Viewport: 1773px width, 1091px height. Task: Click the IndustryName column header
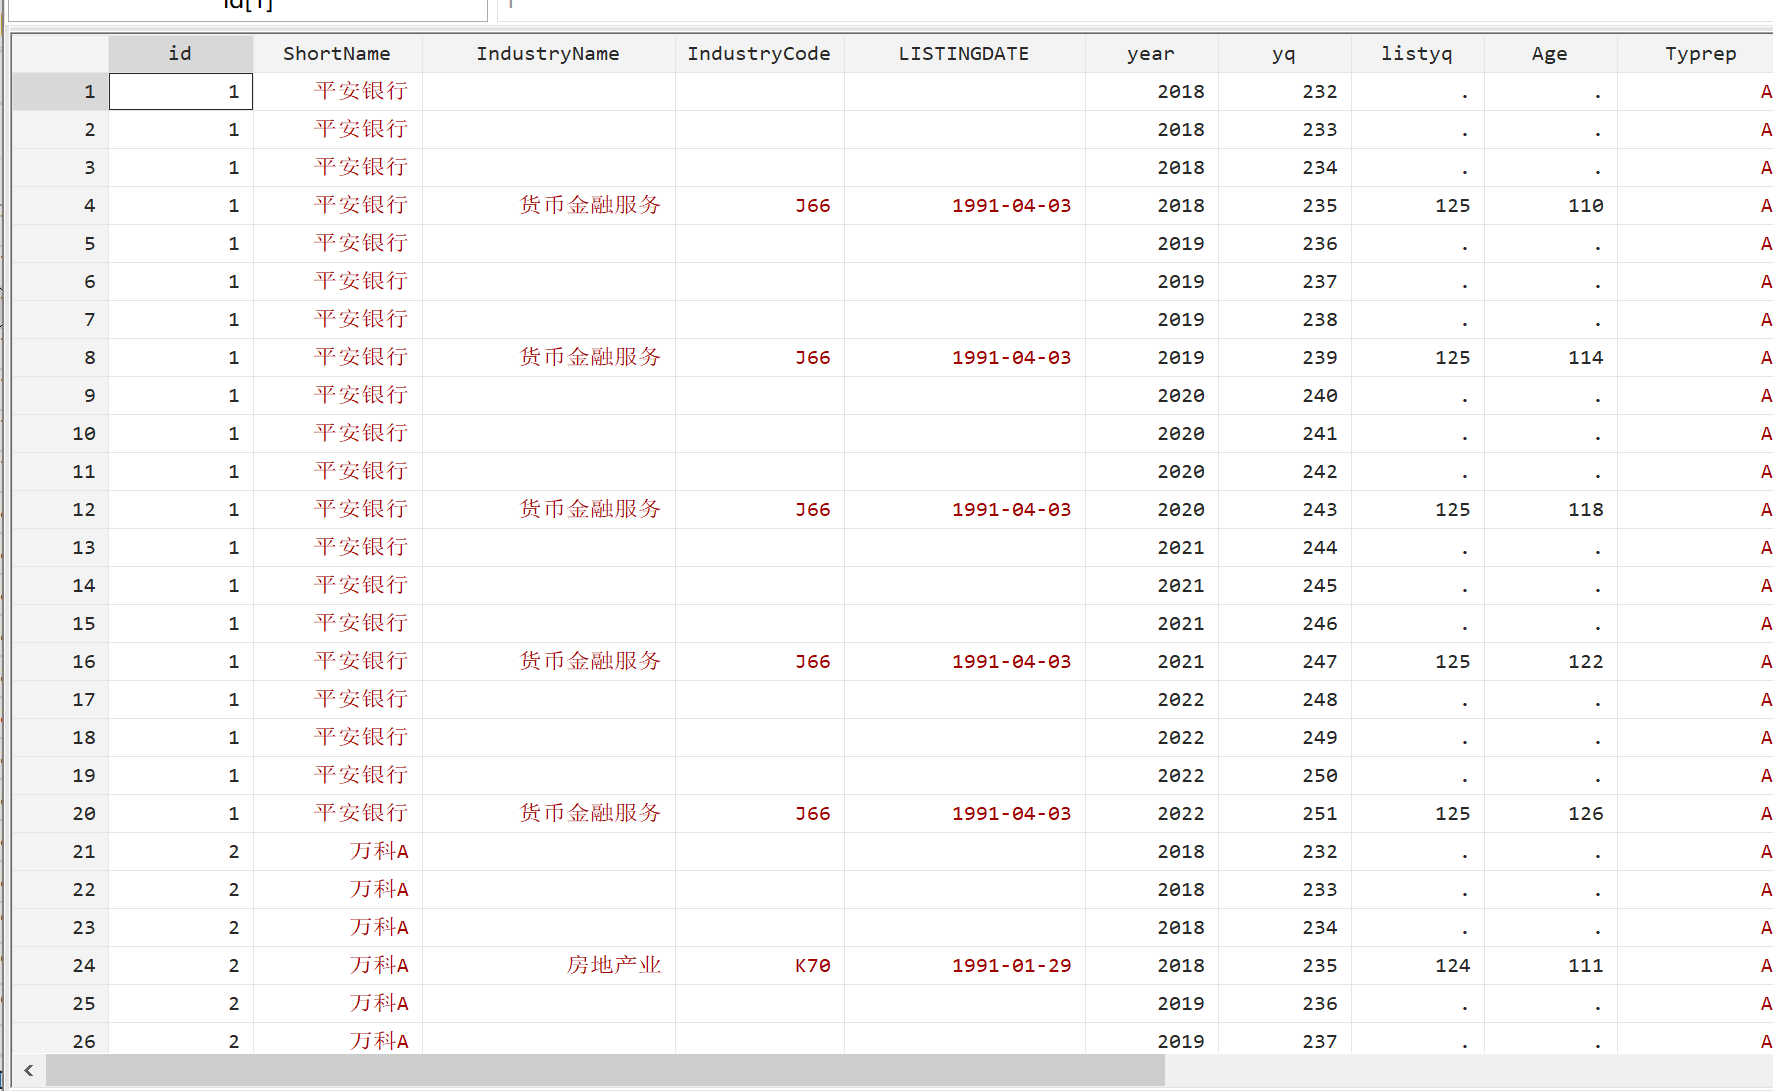[x=548, y=54]
